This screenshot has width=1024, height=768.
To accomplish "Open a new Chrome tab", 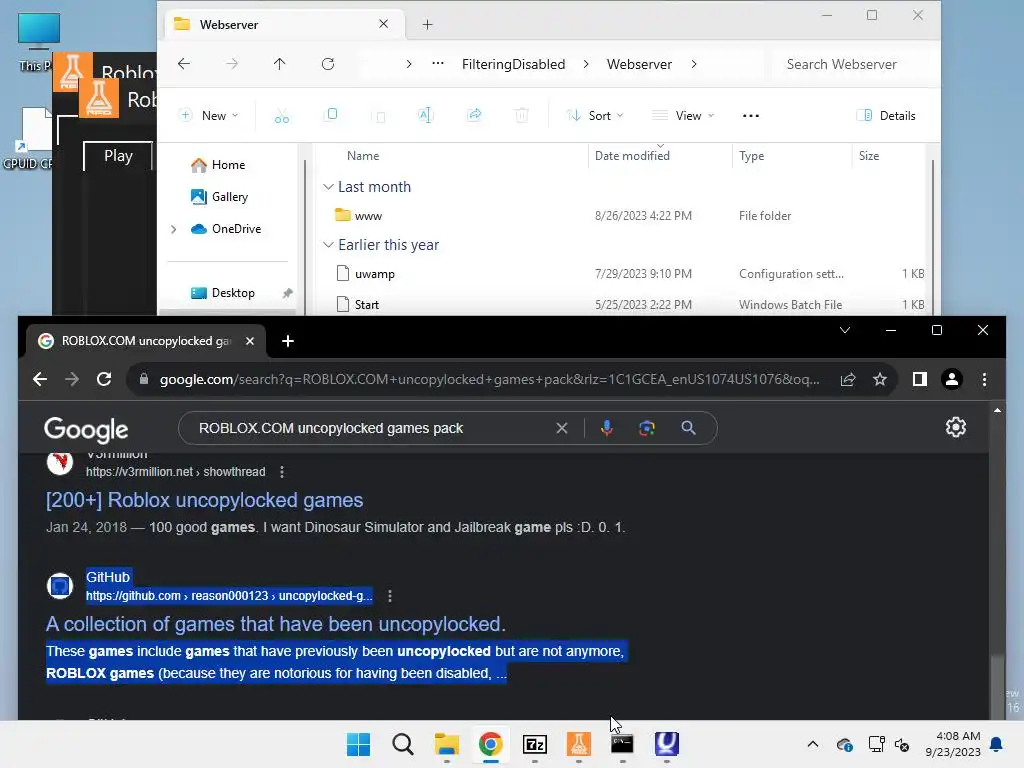I will pyautogui.click(x=288, y=341).
